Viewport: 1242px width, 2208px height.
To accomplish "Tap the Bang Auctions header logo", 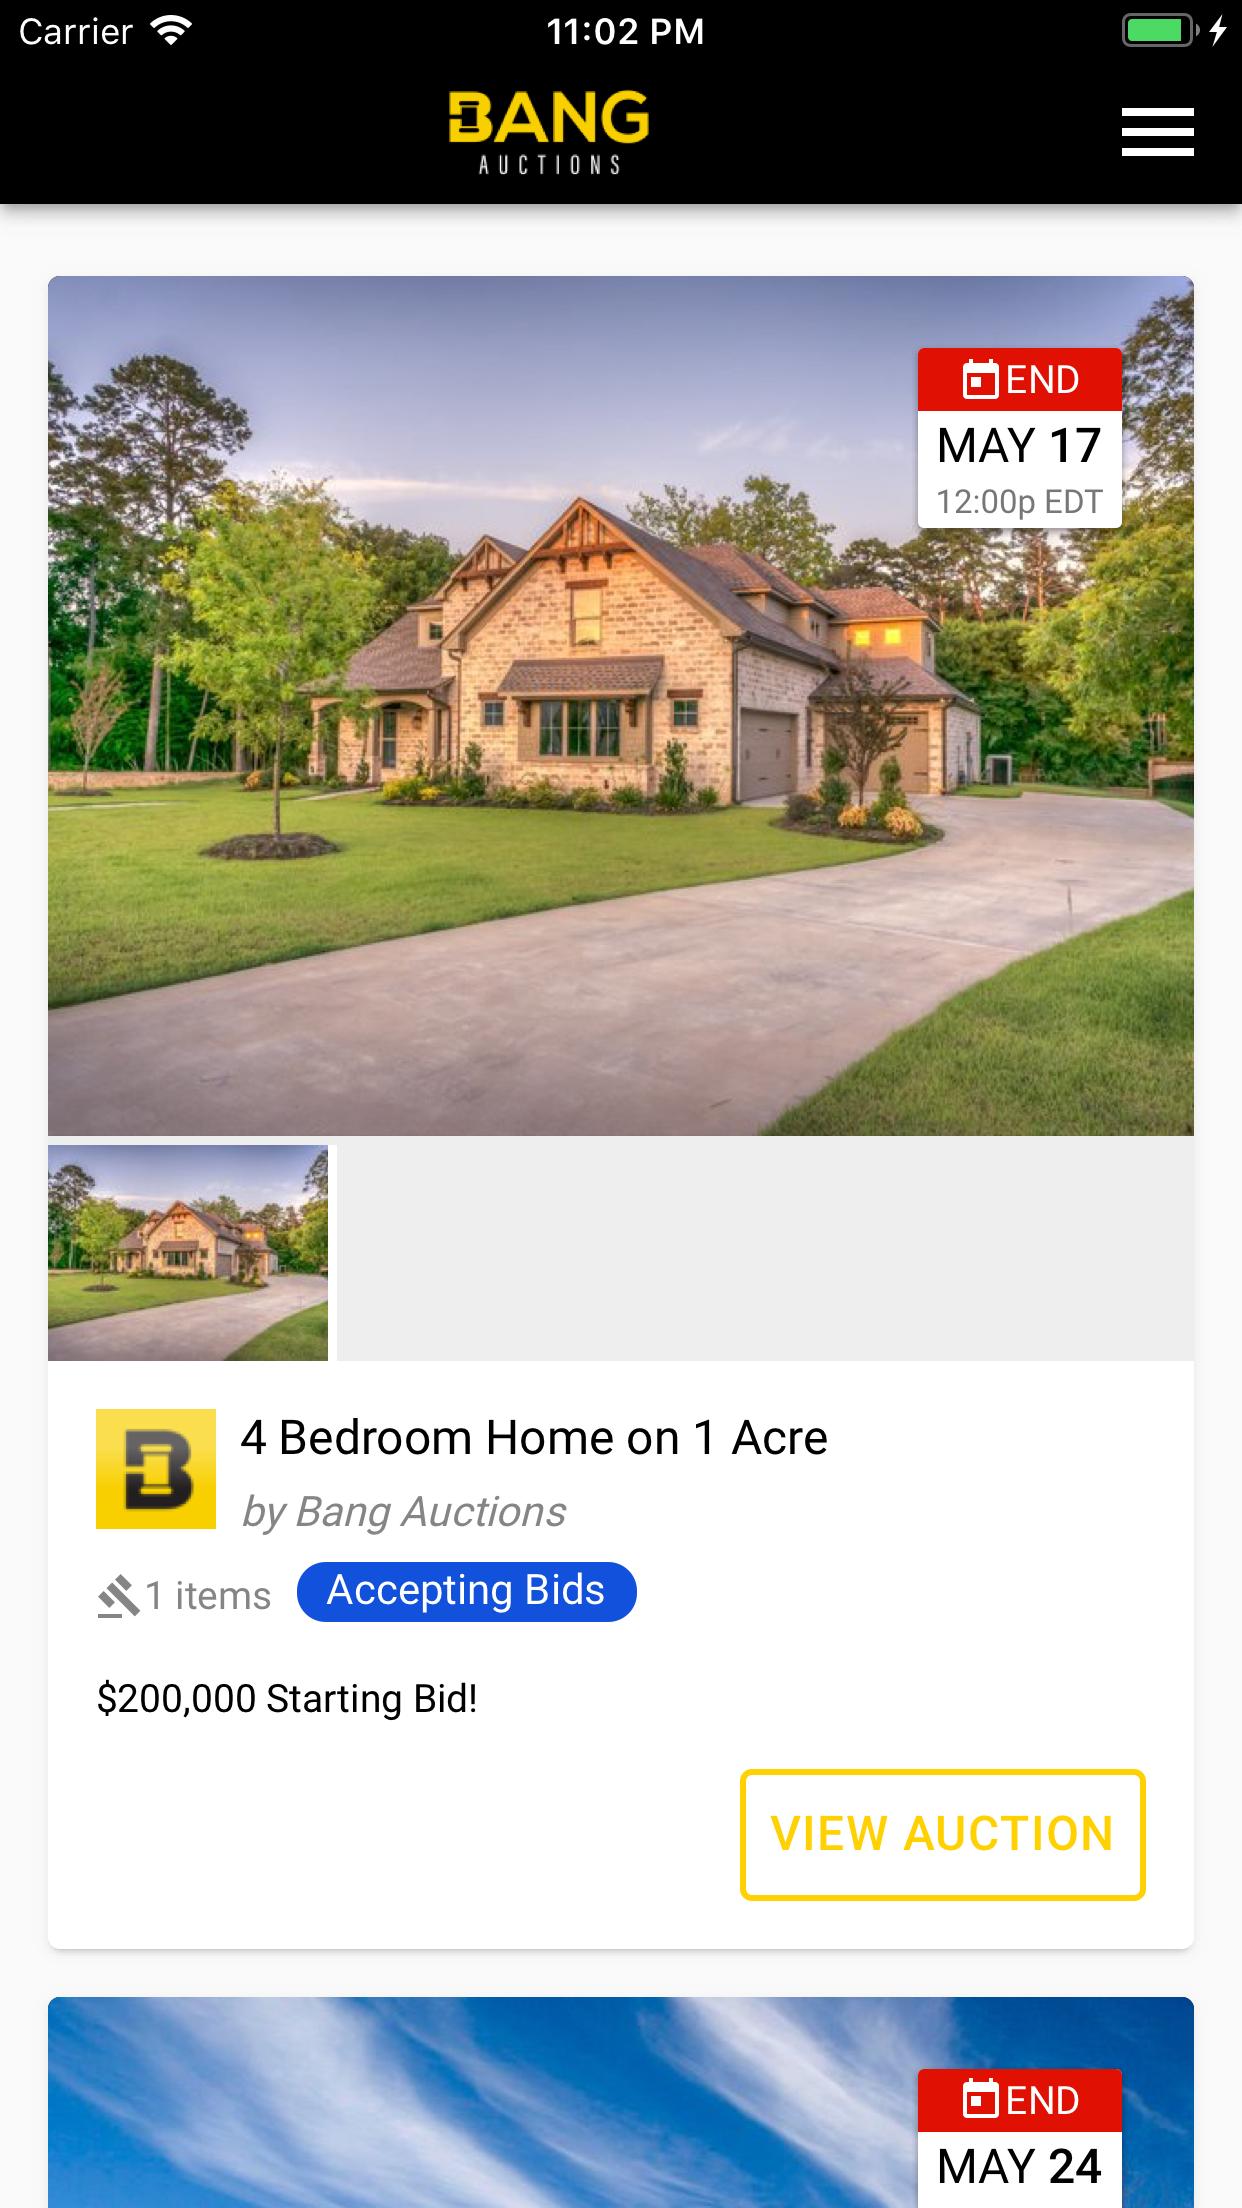I will pyautogui.click(x=549, y=133).
